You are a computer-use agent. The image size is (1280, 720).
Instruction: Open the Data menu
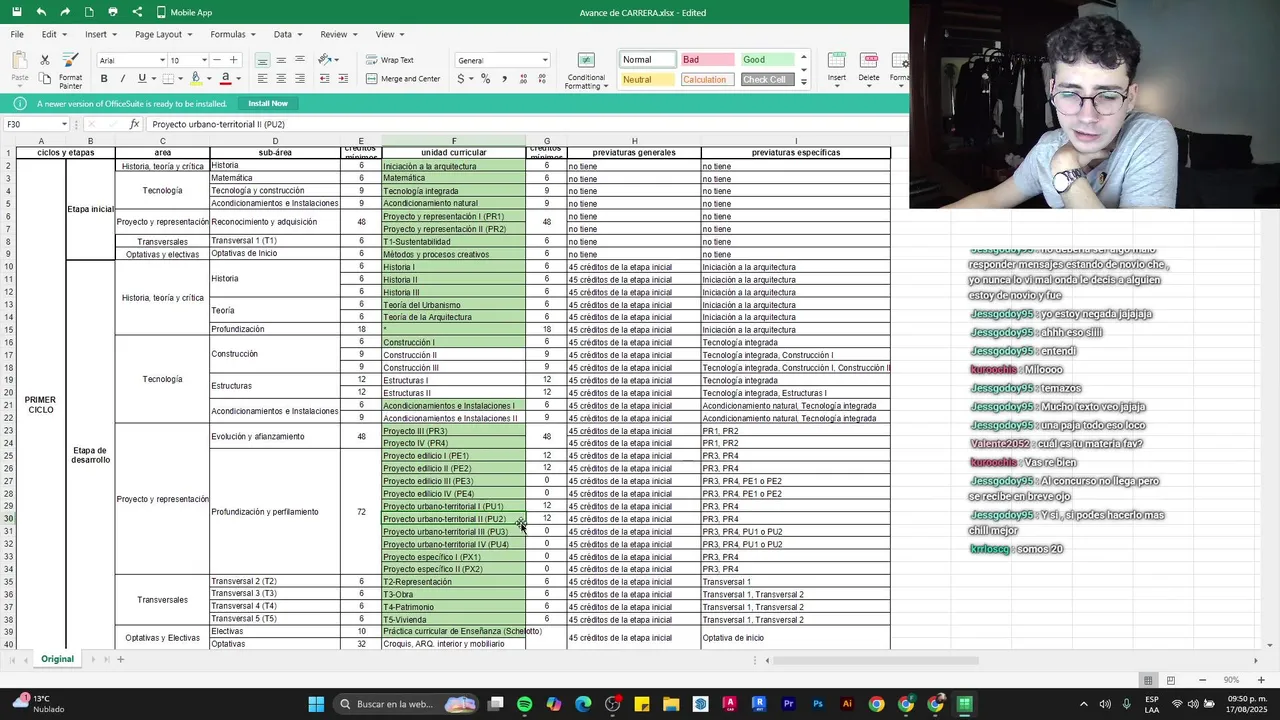click(286, 34)
